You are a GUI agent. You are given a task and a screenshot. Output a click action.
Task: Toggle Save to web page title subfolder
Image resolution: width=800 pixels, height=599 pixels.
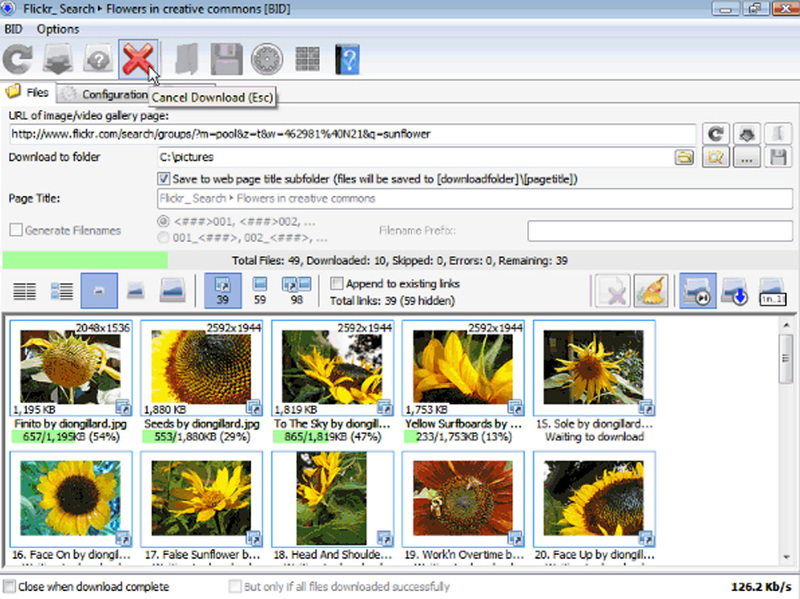(163, 179)
